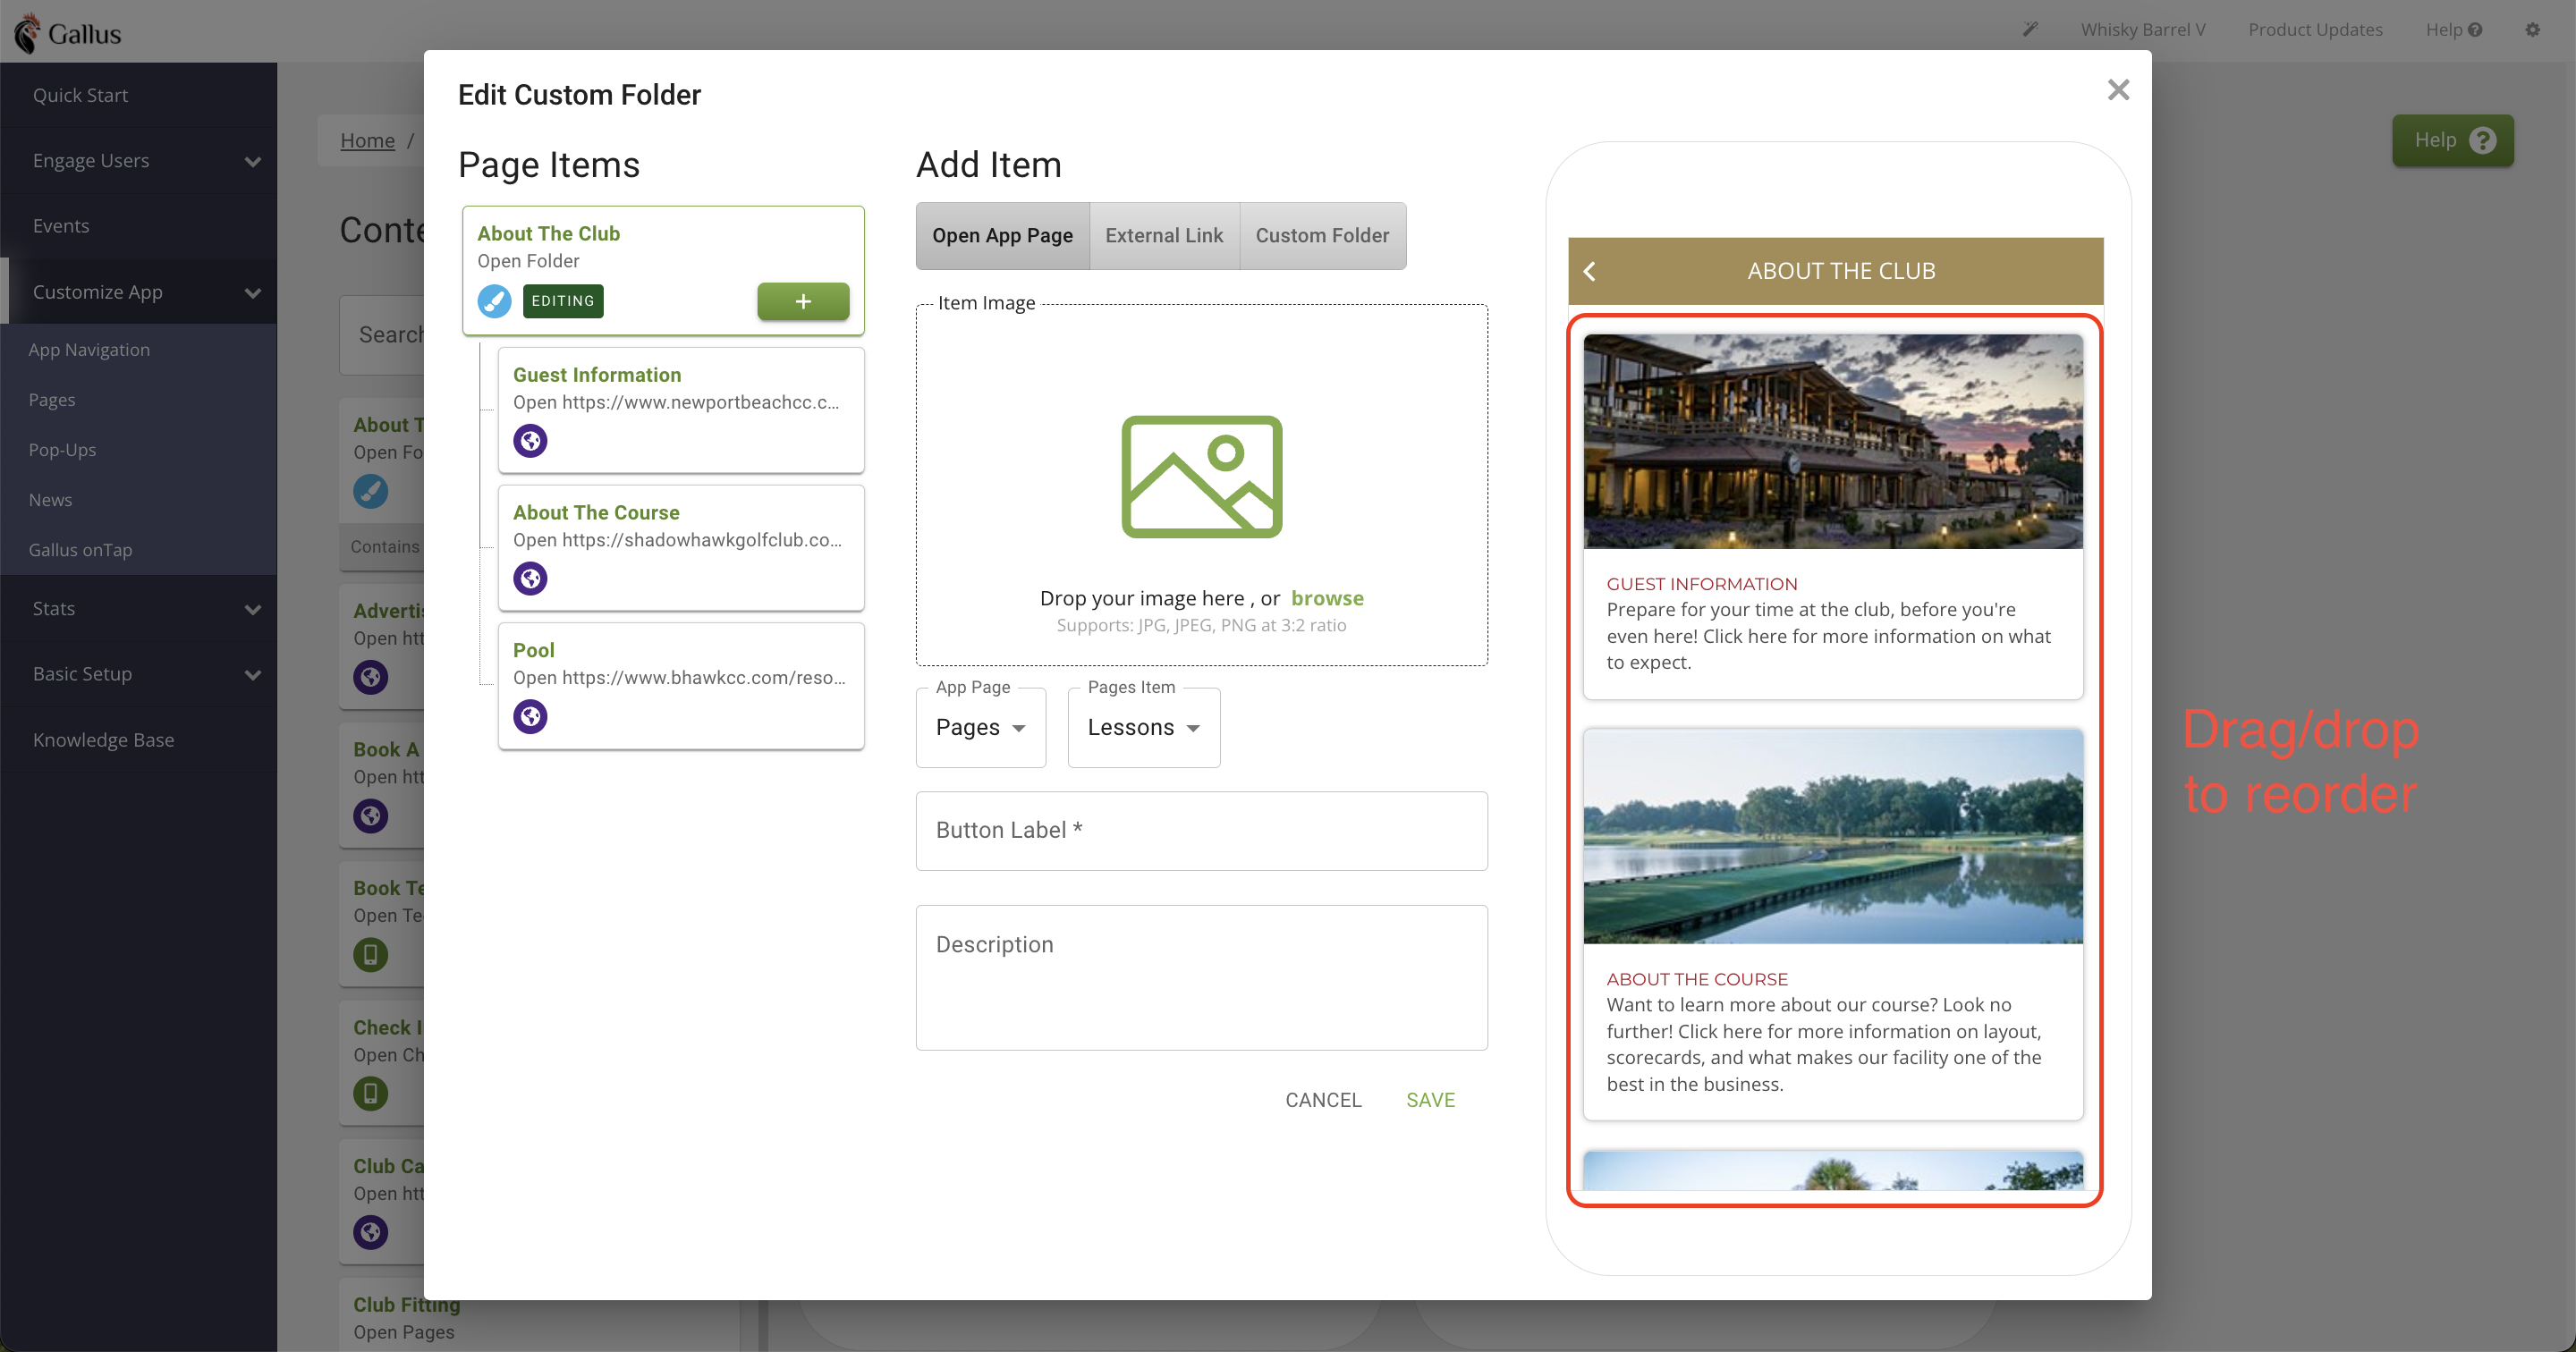This screenshot has height=1352, width=2576.
Task: Click the Home breadcrumb link
Action: point(367,141)
